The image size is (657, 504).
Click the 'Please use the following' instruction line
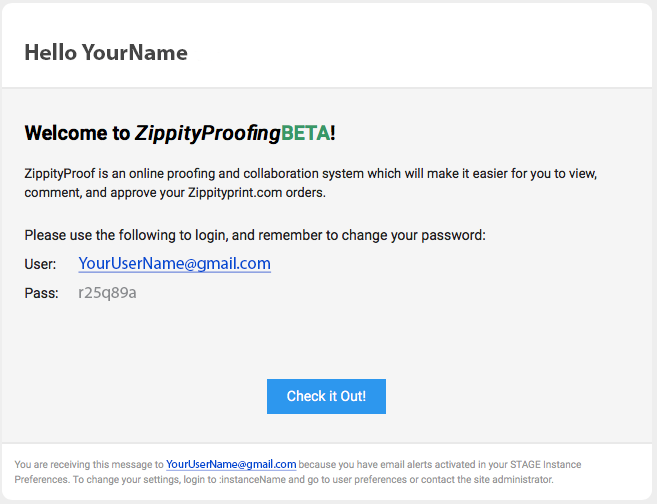(255, 235)
